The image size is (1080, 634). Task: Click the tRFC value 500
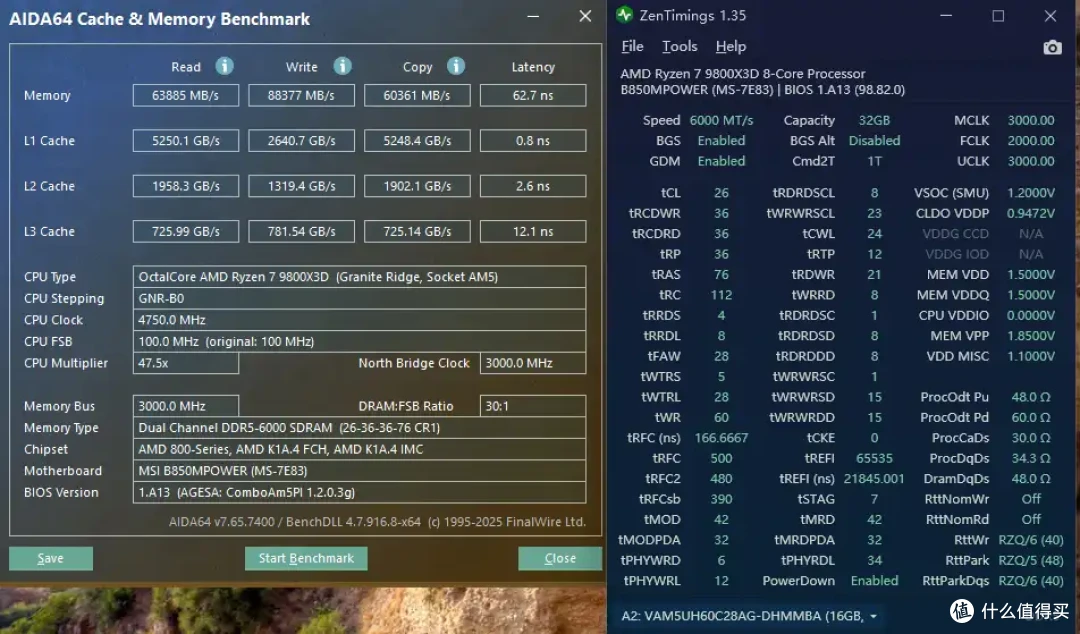[x=721, y=458]
